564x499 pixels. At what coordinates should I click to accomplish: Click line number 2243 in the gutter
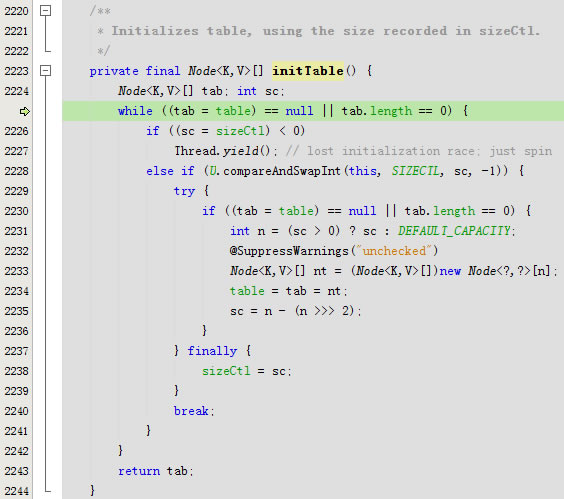(x=16, y=471)
